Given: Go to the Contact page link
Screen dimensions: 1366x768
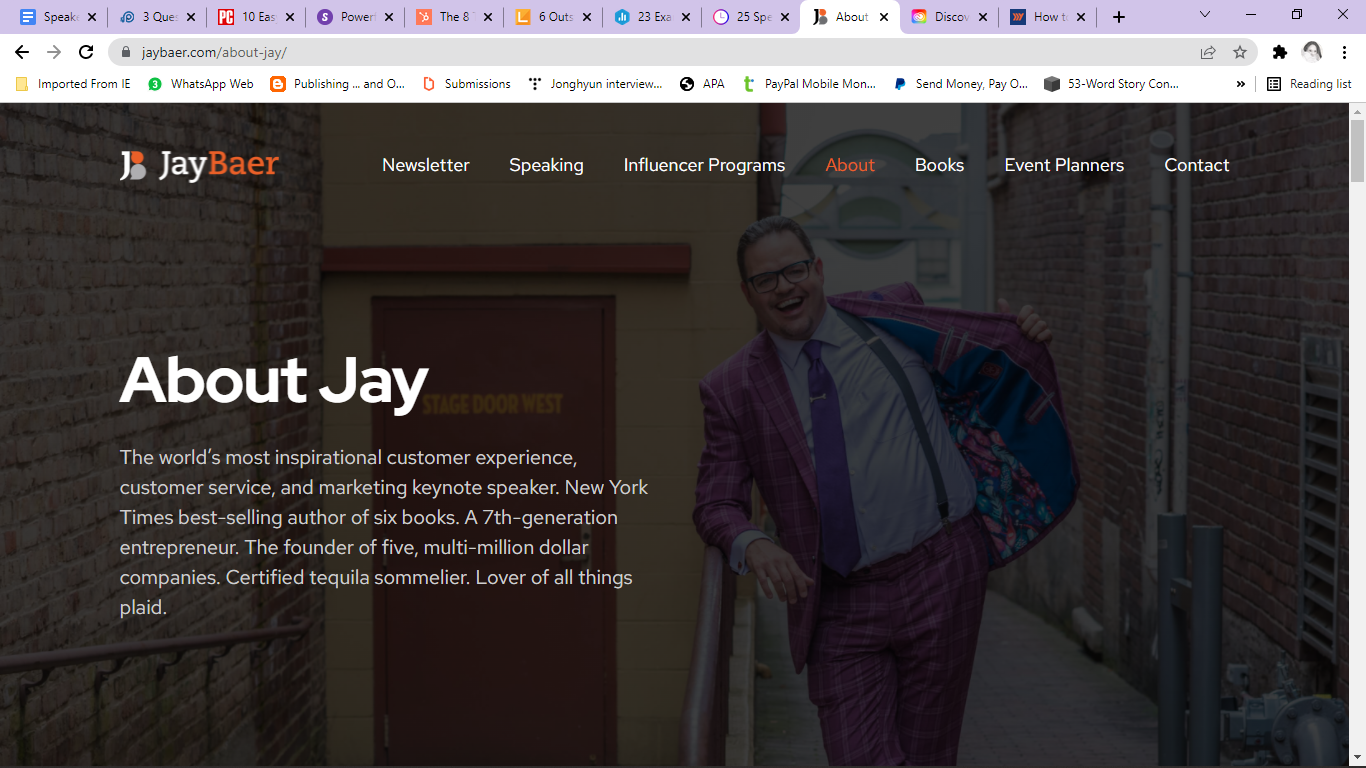Looking at the screenshot, I should point(1196,165).
